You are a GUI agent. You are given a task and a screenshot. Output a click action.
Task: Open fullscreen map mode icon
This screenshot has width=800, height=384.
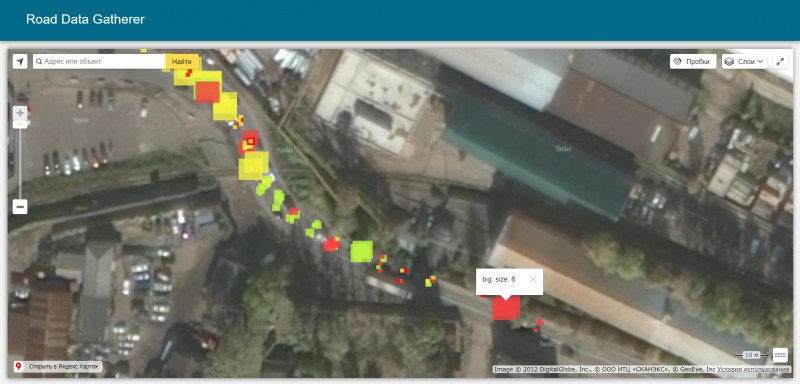coord(780,62)
